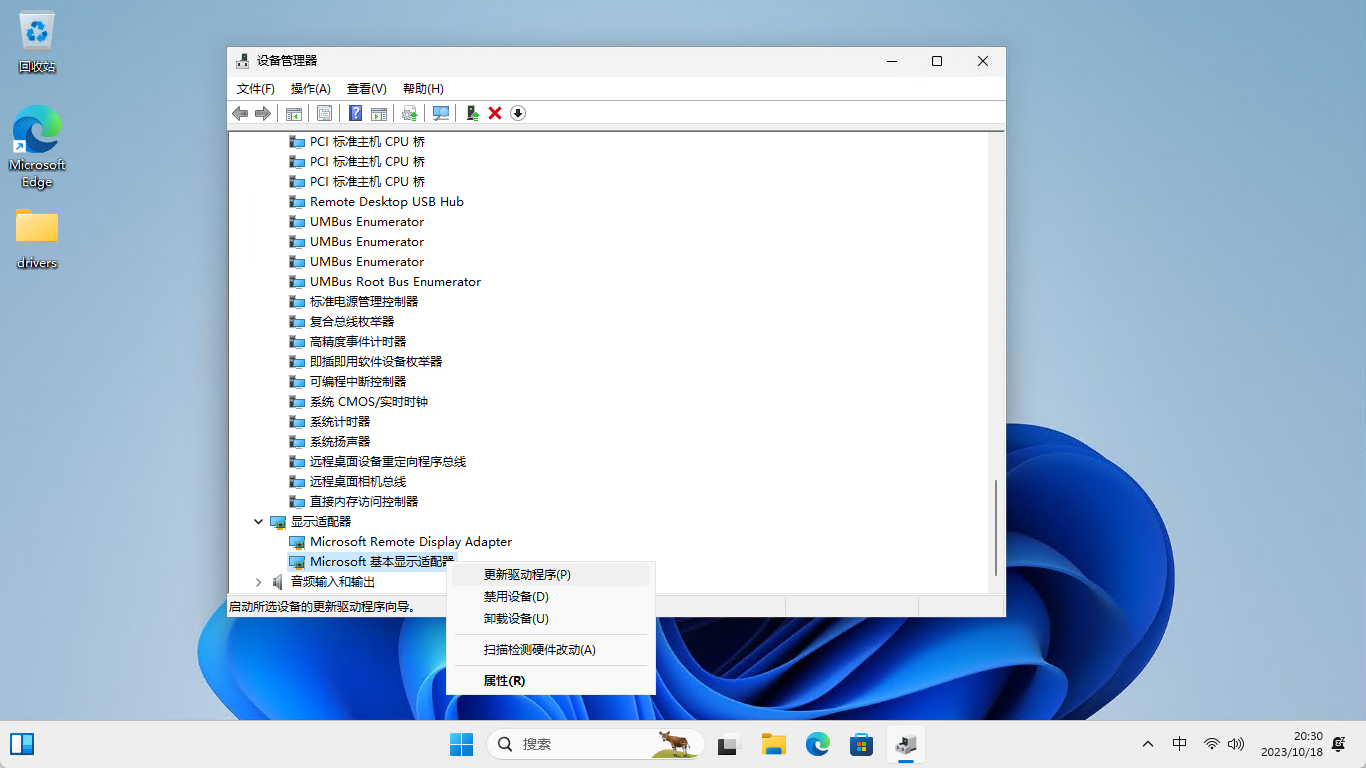Toggle the show/hide console tree toolbar icon
Viewport: 1366px width, 768px height.
click(294, 113)
